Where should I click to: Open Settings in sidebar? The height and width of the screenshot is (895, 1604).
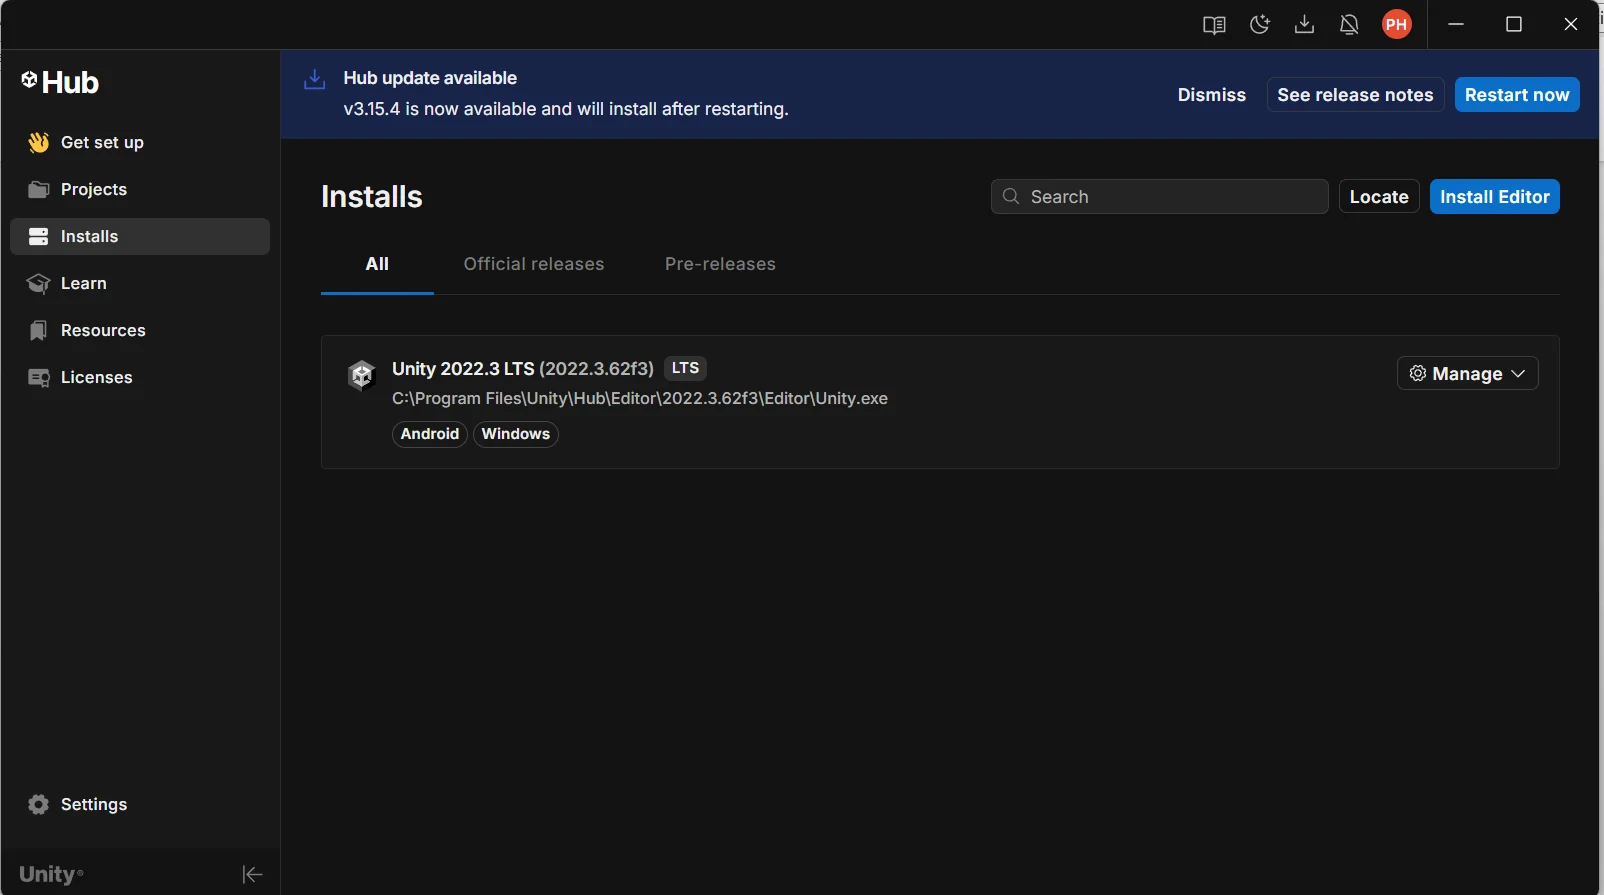(x=140, y=804)
